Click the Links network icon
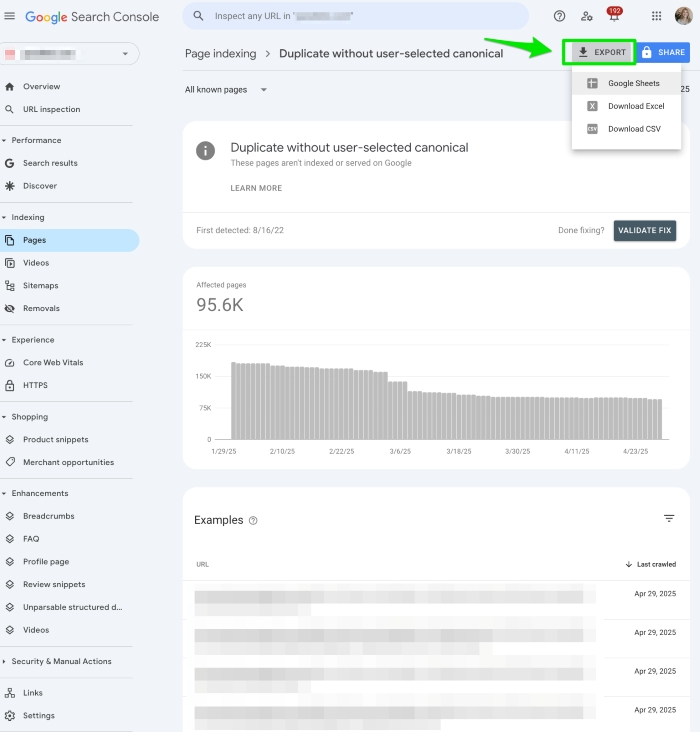 [9, 693]
